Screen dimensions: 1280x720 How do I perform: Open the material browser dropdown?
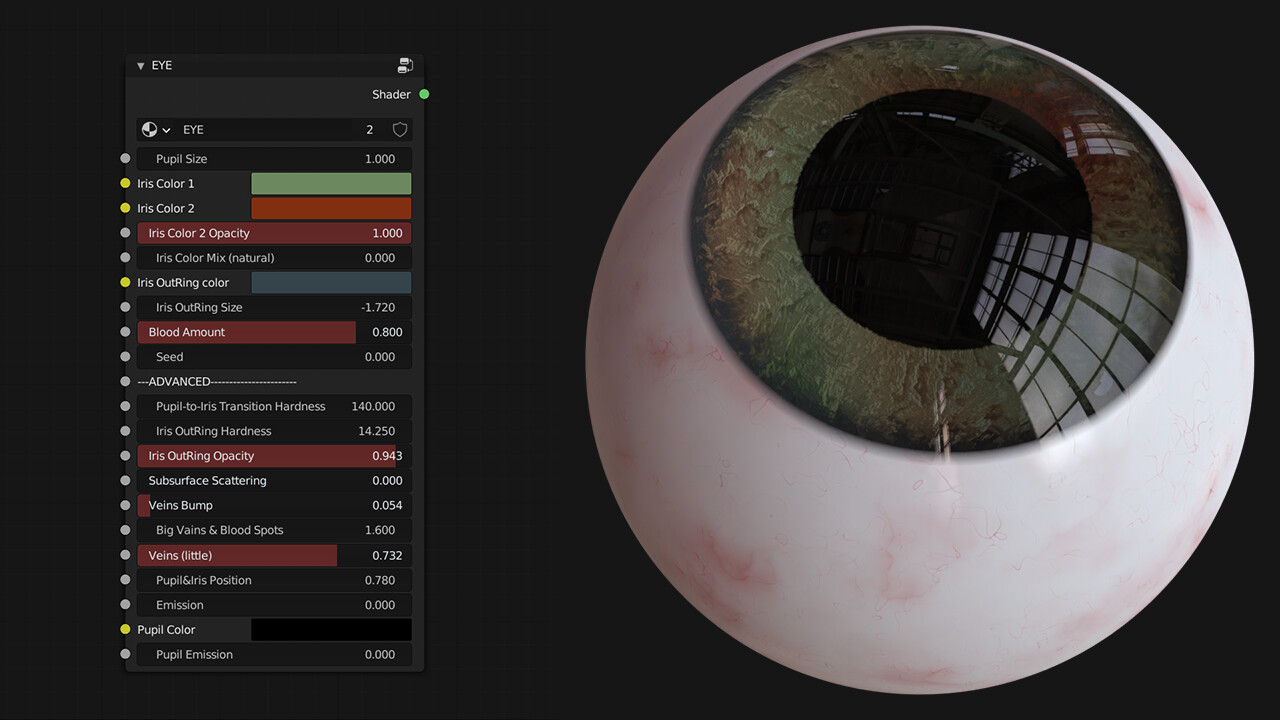166,129
